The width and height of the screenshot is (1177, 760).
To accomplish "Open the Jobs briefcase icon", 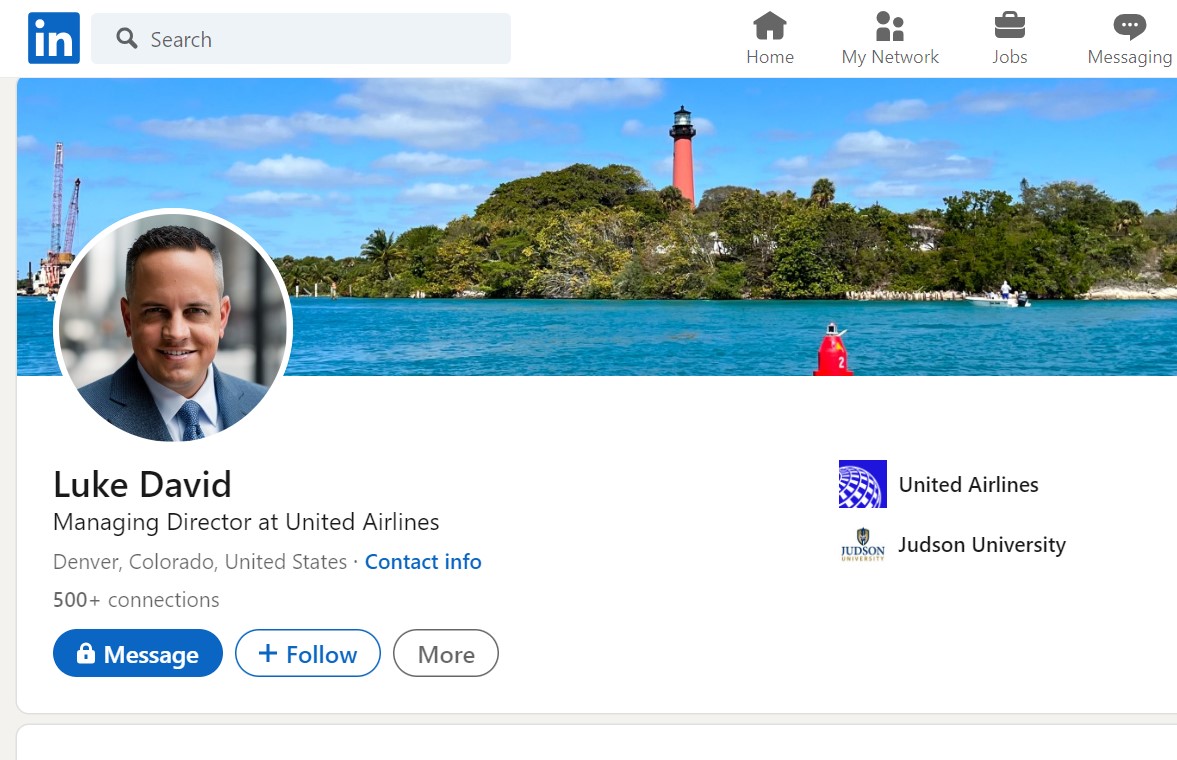I will tap(1009, 25).
